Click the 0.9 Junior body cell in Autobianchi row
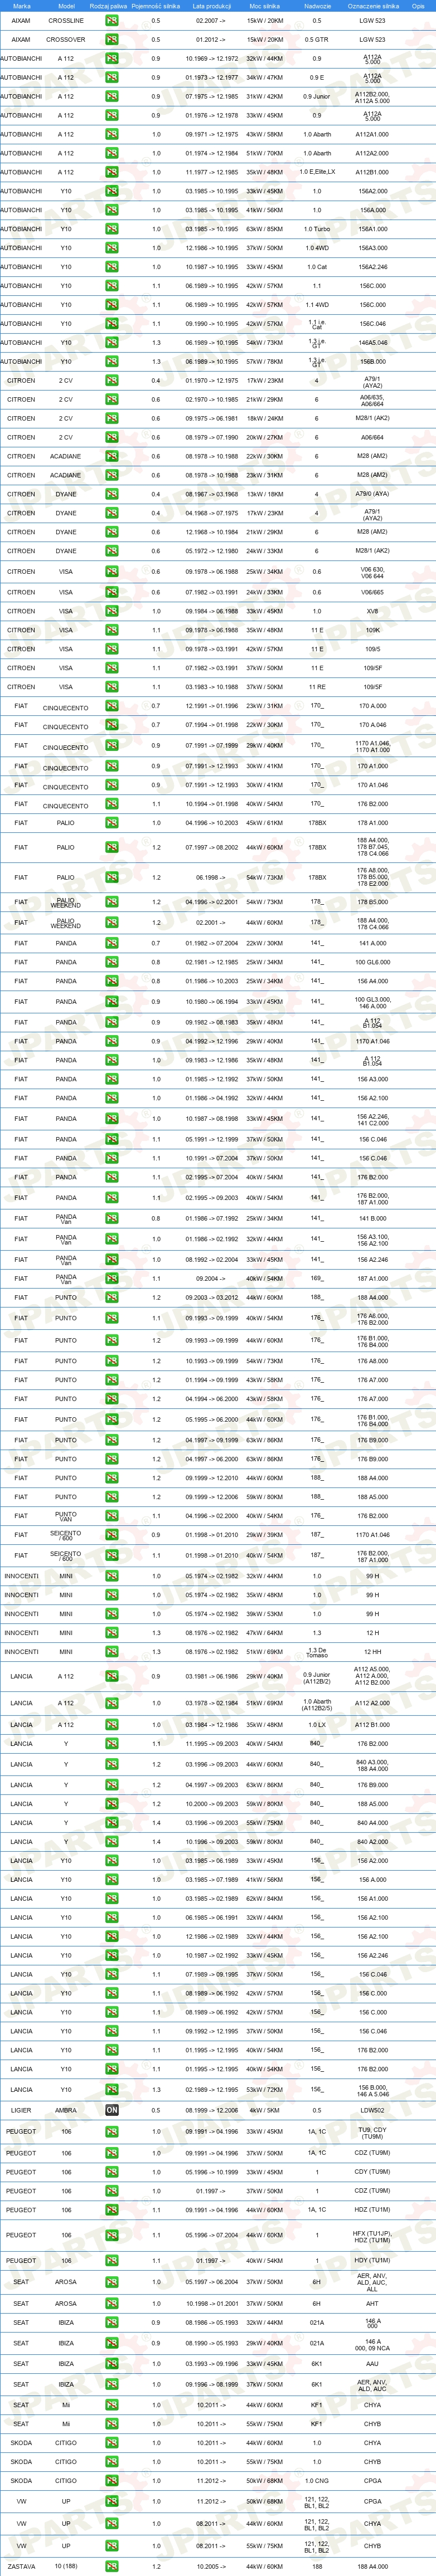This screenshot has height=2576, width=436. (x=317, y=96)
